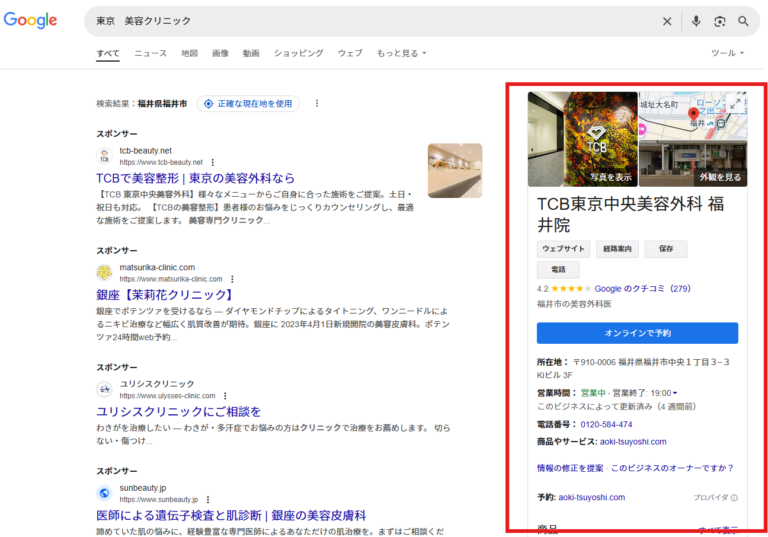Click the オンラインで予約 button
This screenshot has width=768, height=537.
pos(637,333)
